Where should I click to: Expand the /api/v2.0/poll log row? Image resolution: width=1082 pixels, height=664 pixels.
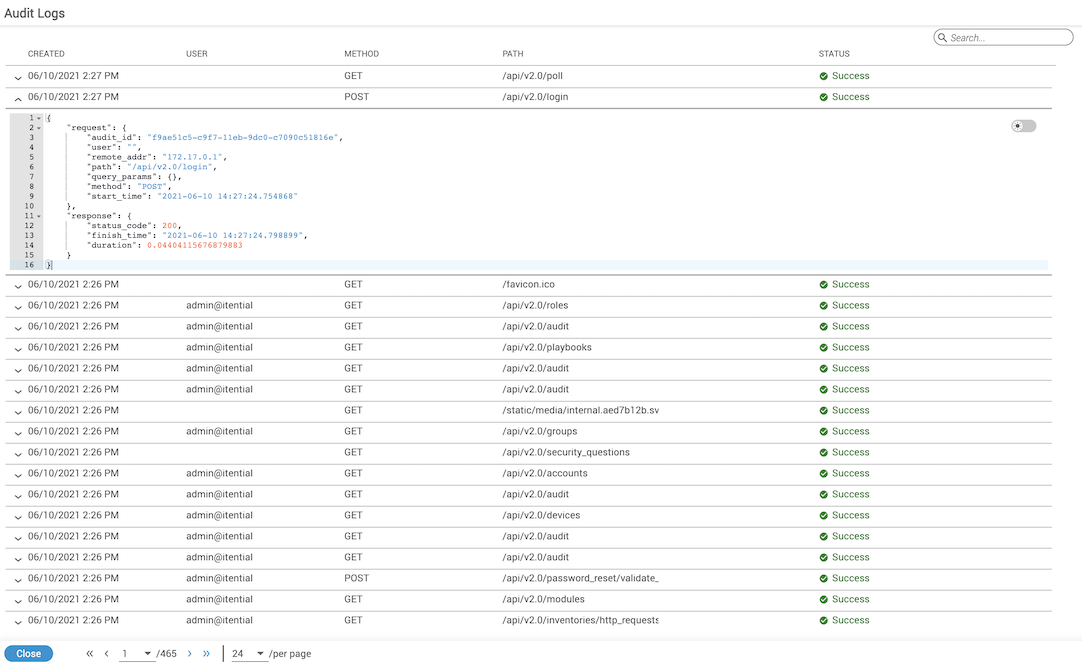coord(17,77)
